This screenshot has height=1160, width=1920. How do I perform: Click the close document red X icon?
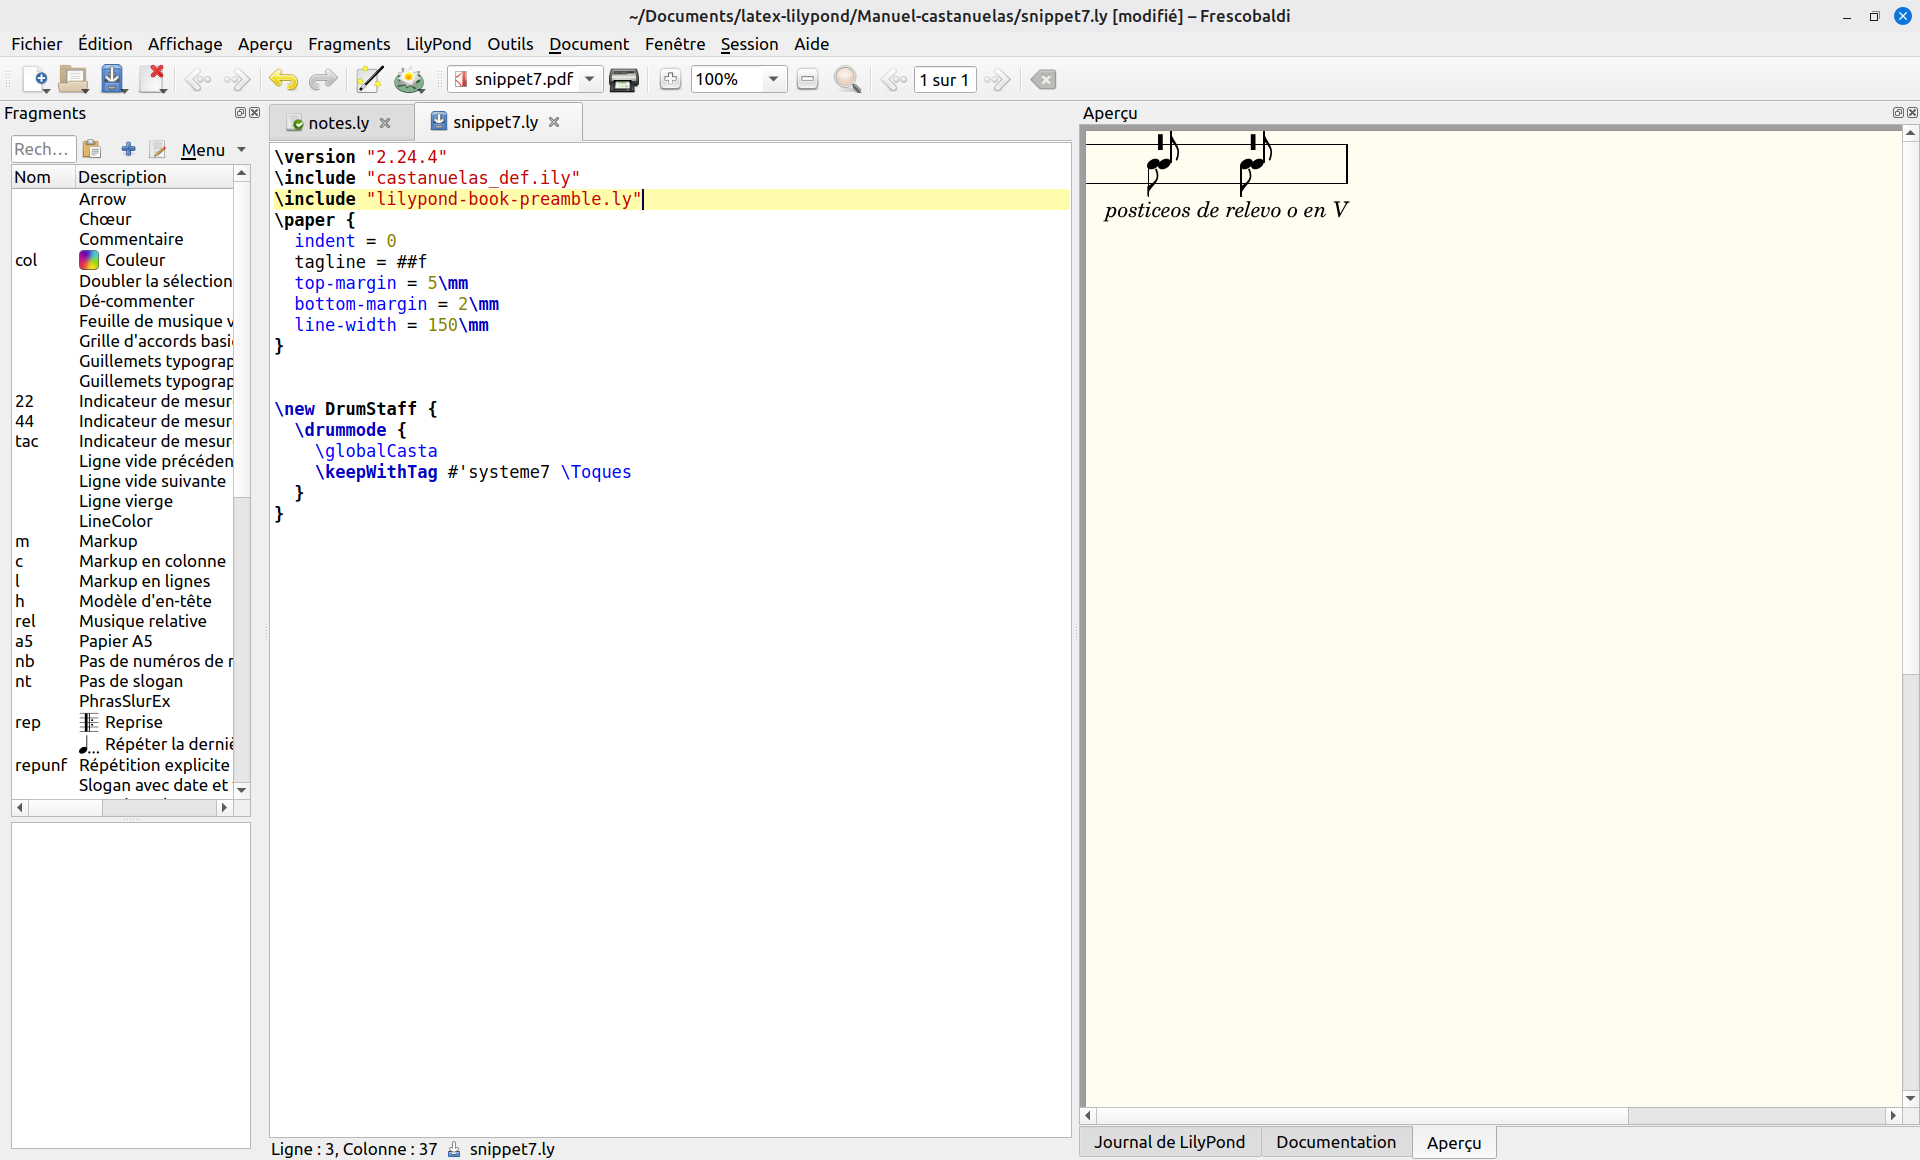click(153, 79)
